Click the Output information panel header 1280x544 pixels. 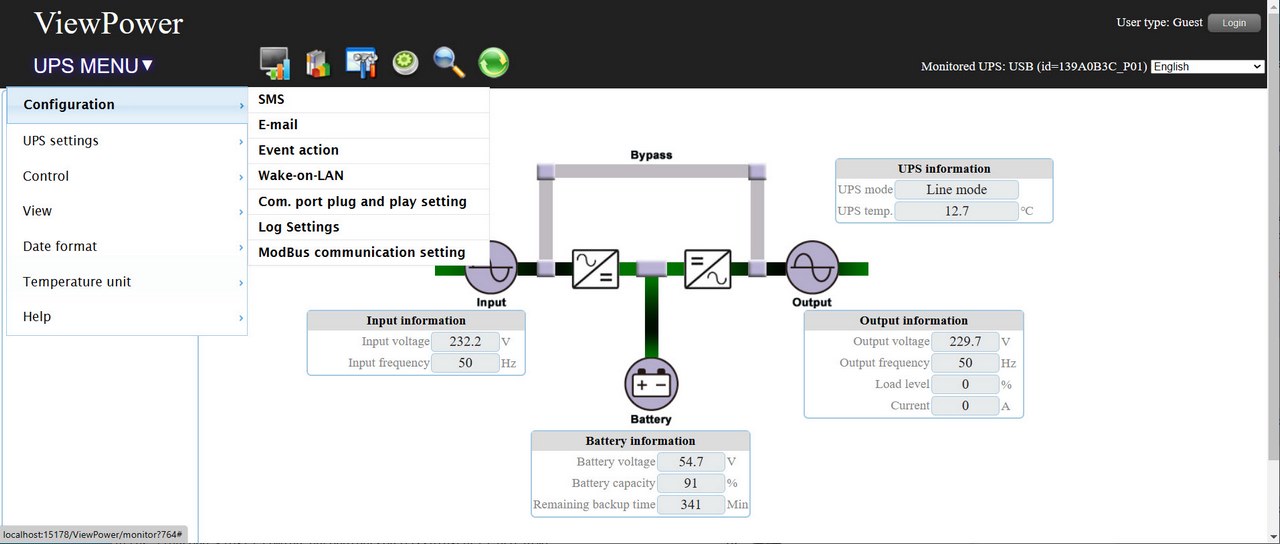click(x=914, y=321)
